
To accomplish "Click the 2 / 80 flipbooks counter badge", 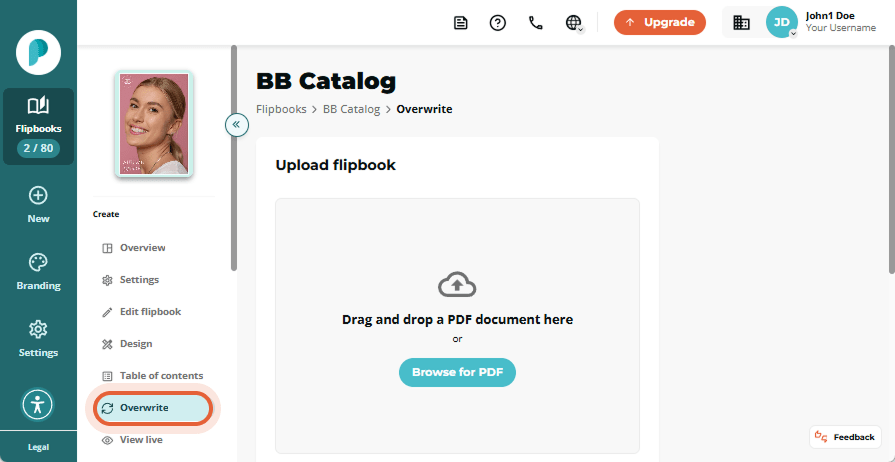I will pos(38,148).
